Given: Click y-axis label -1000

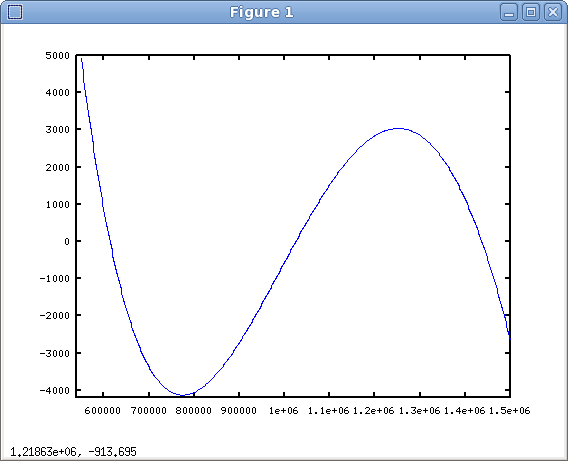Looking at the screenshot, I should coord(55,279).
